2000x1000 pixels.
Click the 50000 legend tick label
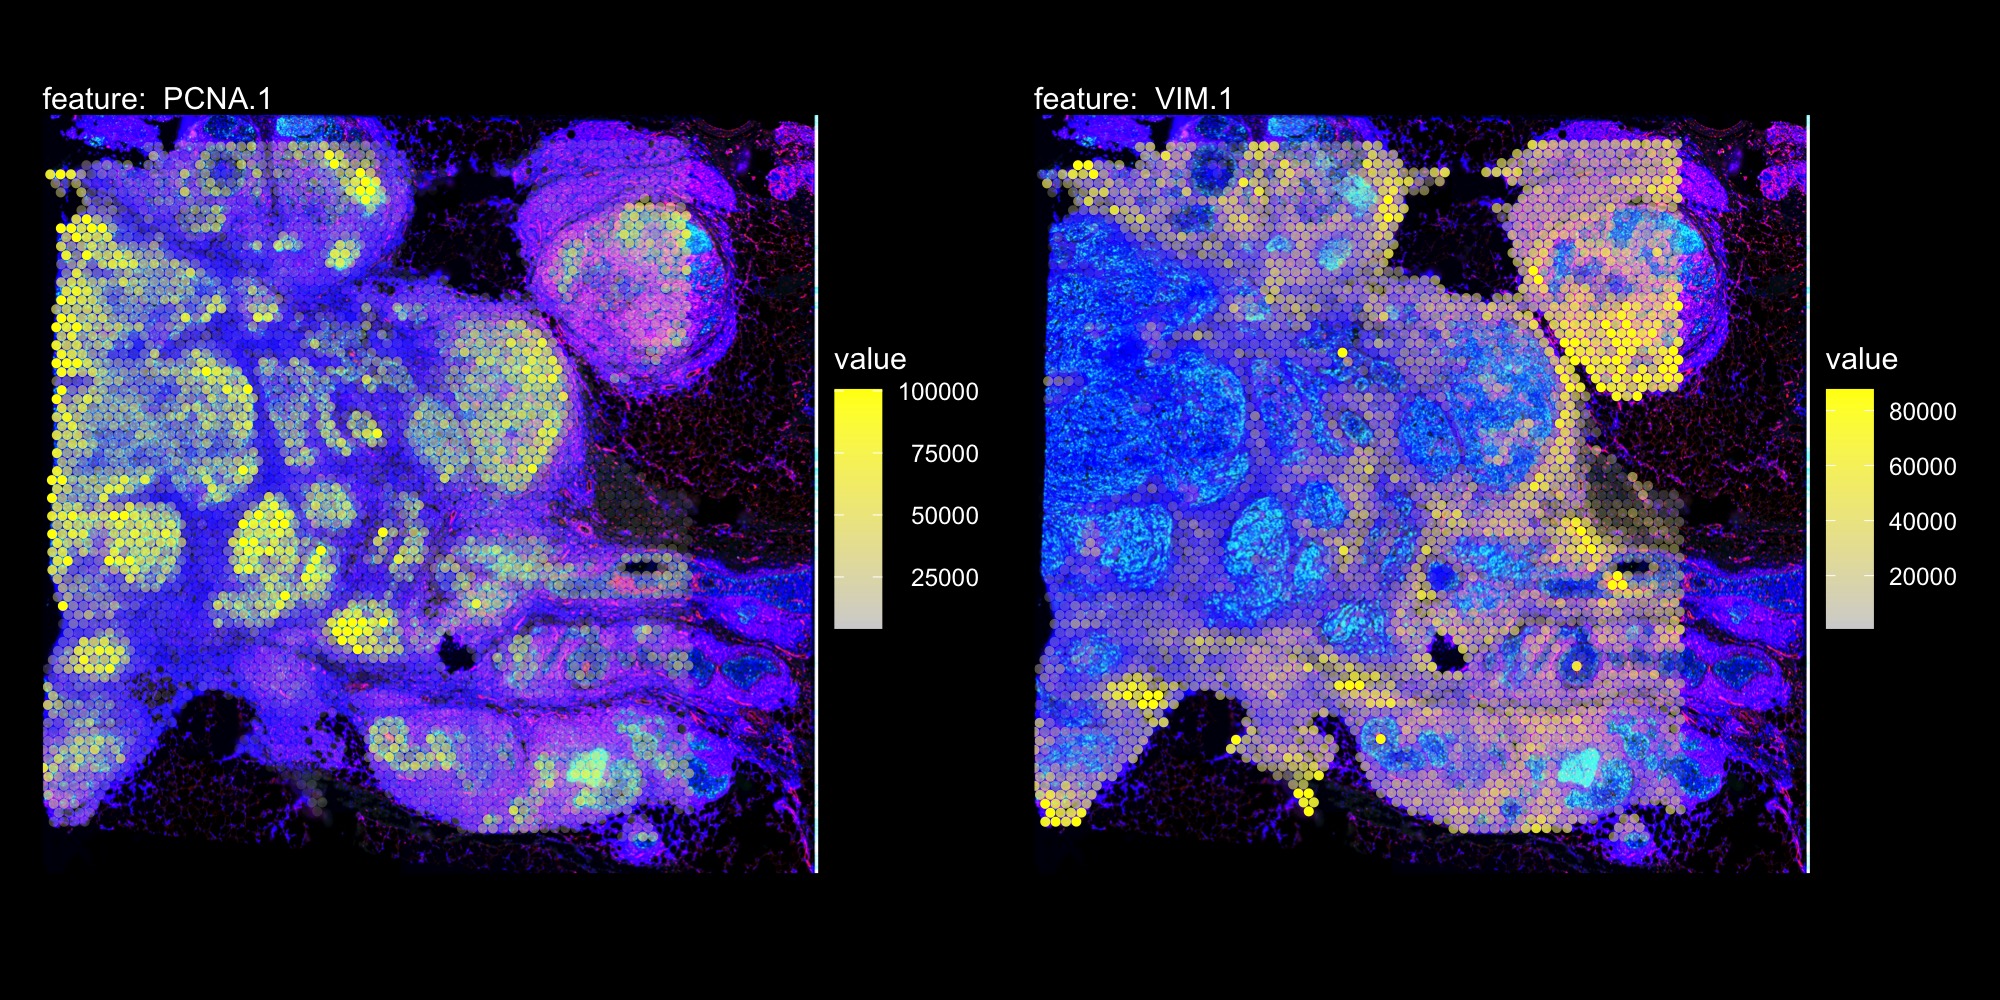click(944, 516)
